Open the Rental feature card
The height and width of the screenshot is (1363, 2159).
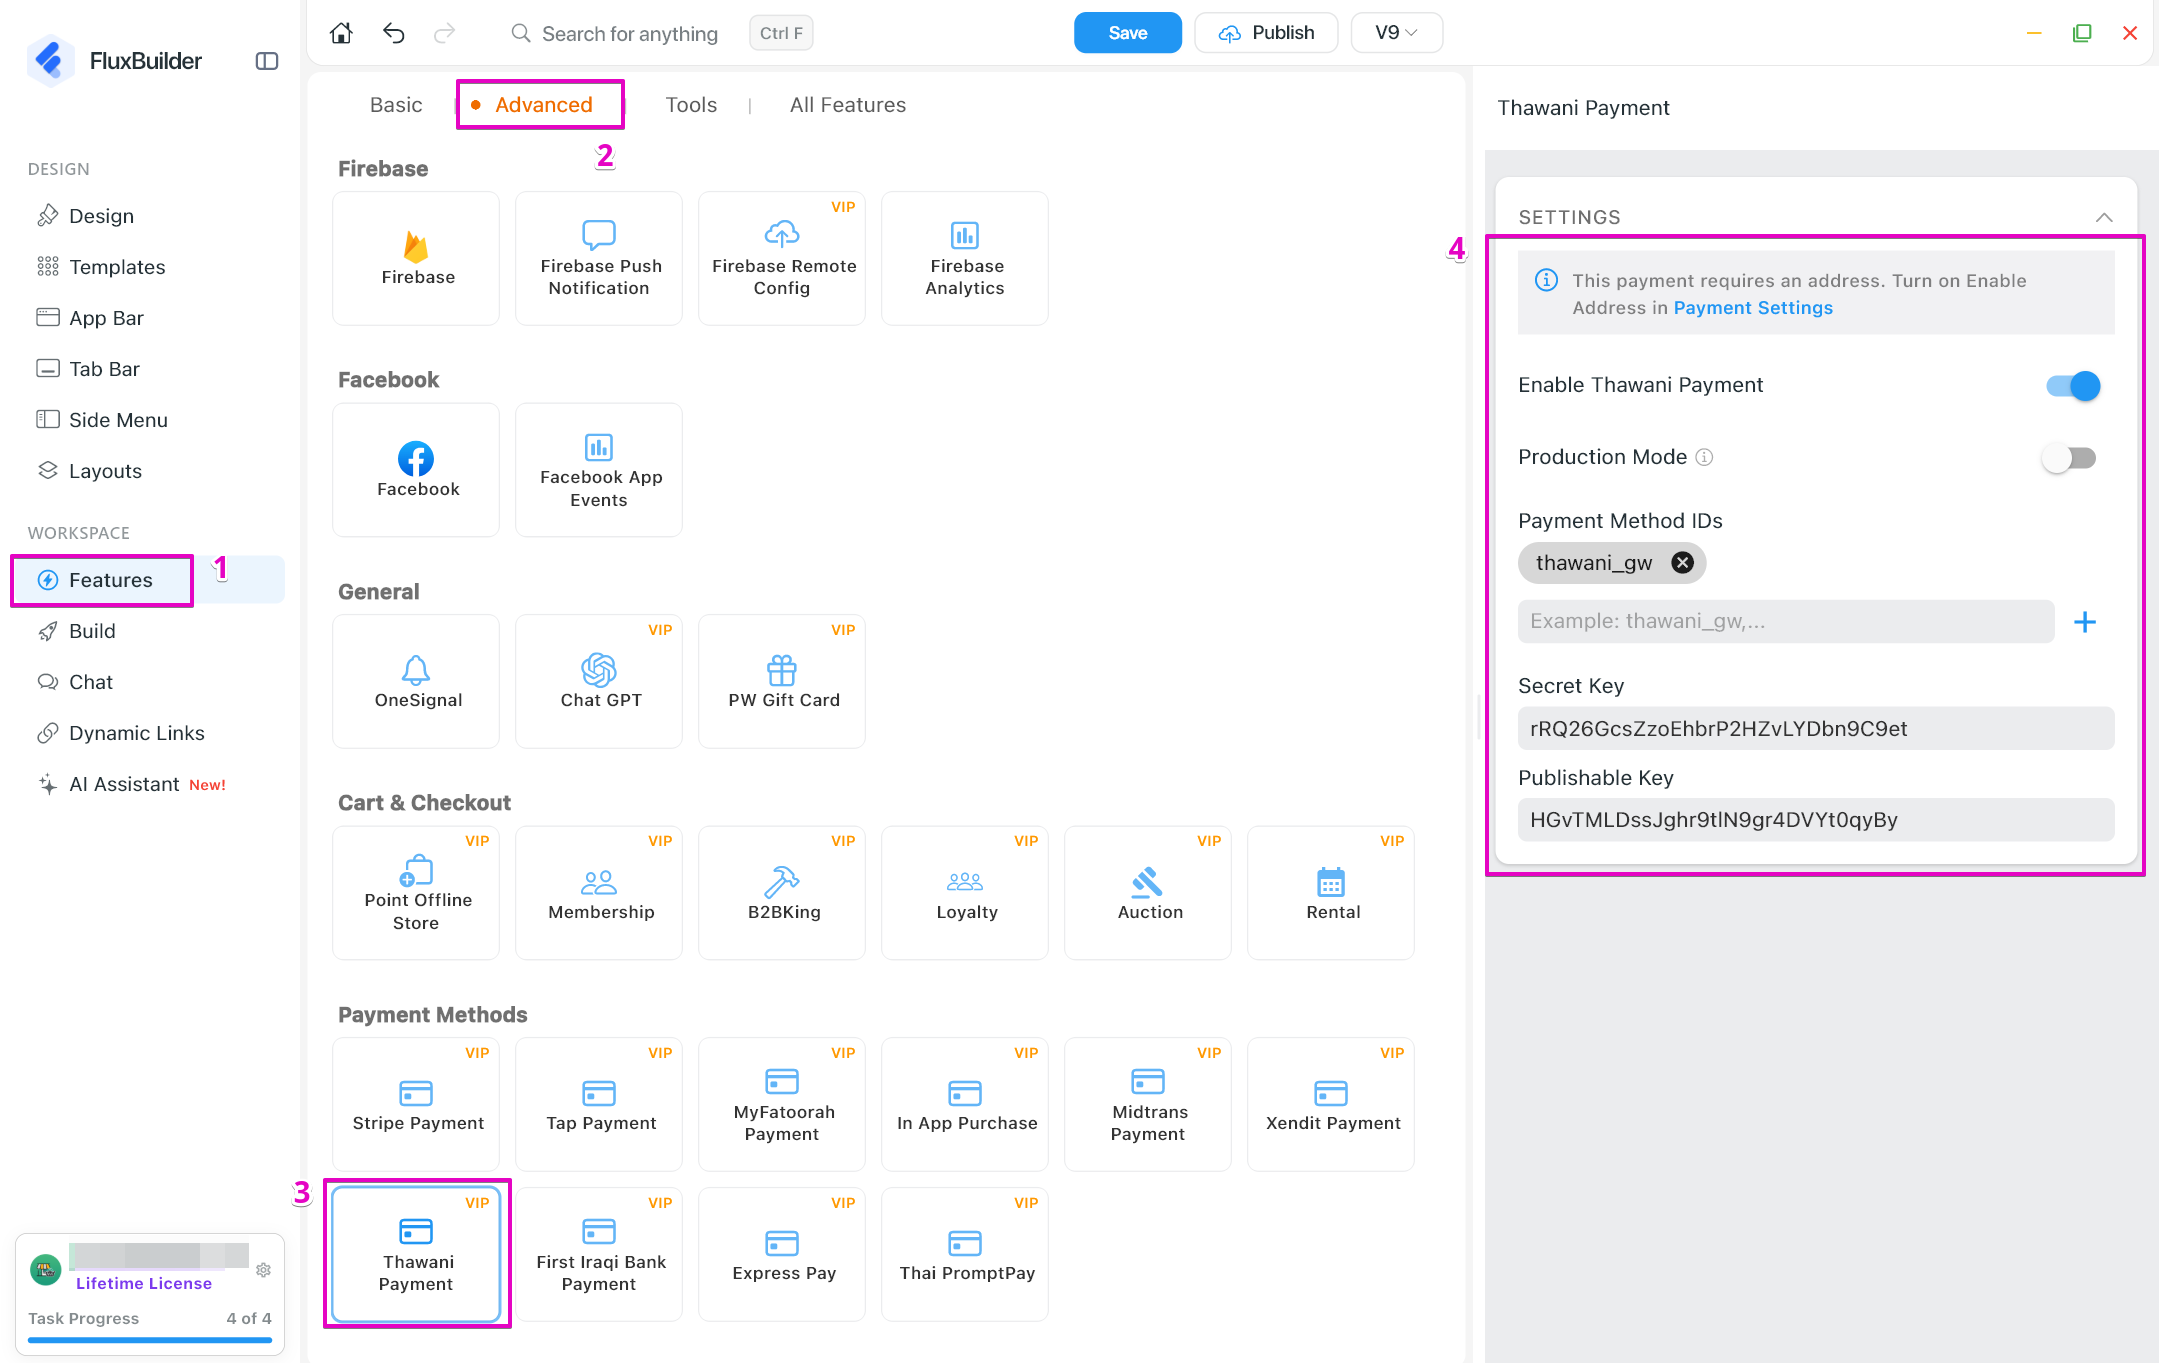pos(1331,893)
